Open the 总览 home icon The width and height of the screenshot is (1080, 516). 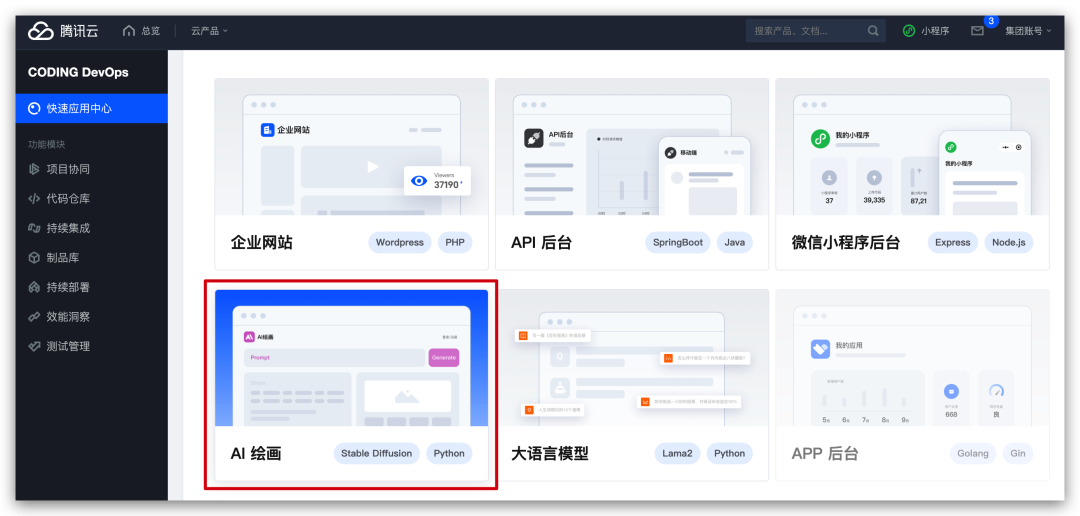(x=129, y=31)
